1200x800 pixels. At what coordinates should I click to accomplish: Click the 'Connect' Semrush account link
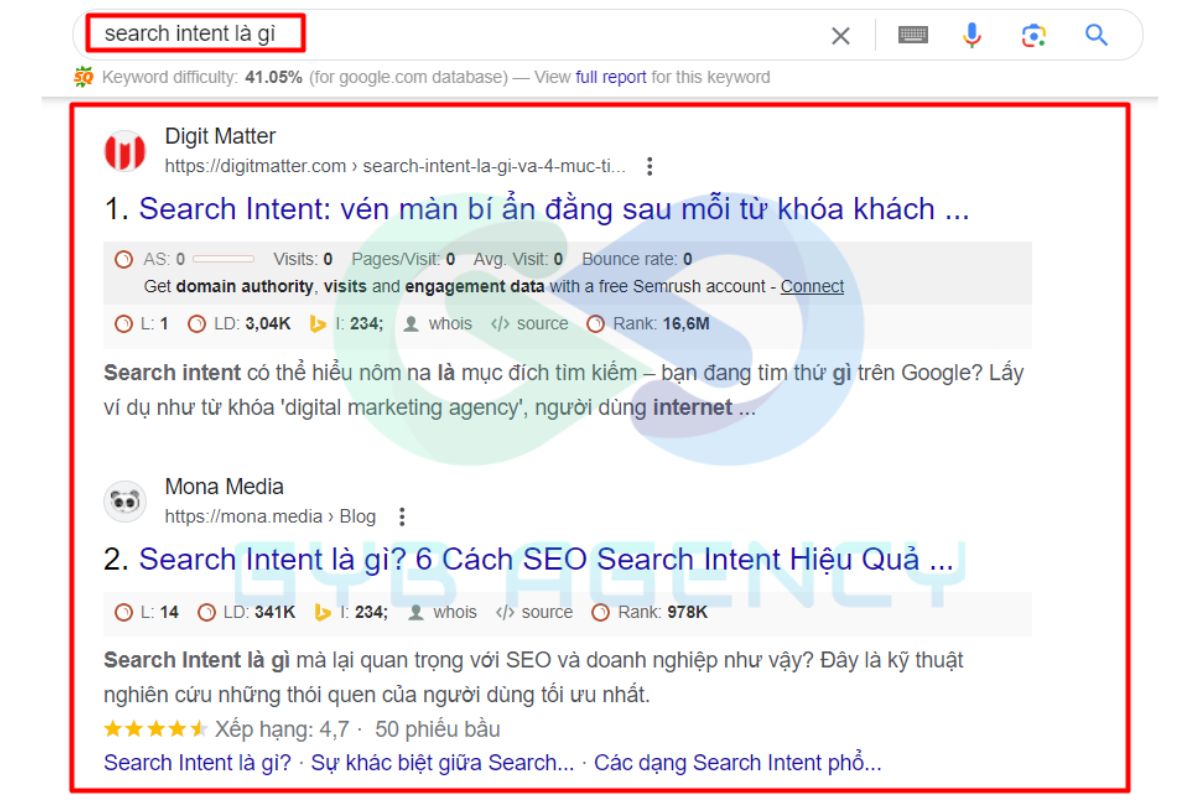(812, 286)
